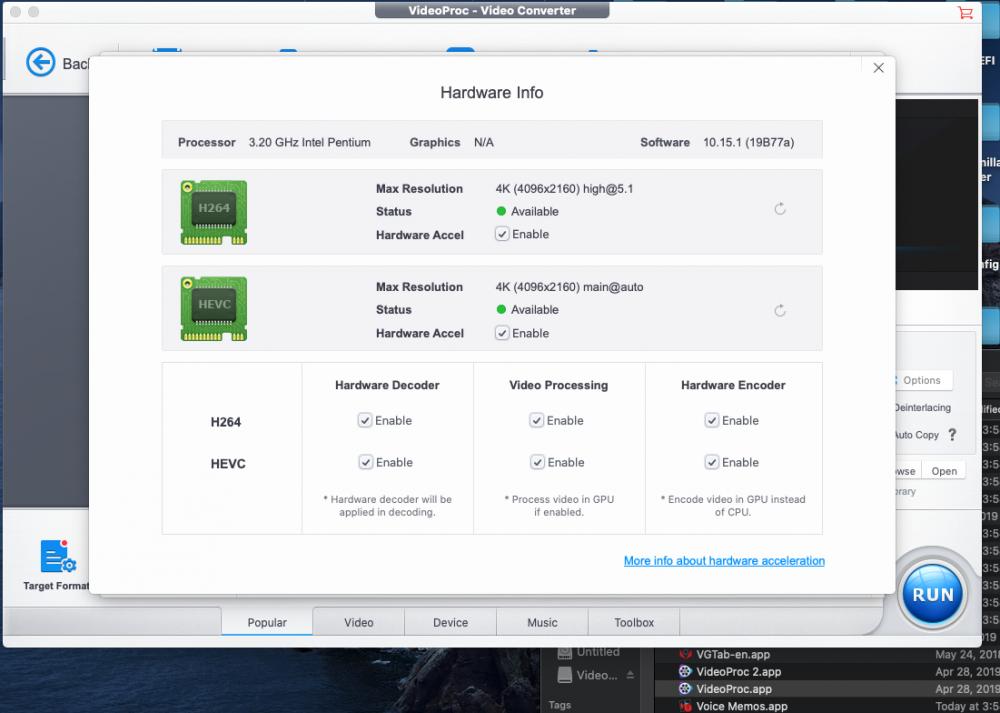
Task: Refresh the H264 hardware status
Action: [779, 209]
